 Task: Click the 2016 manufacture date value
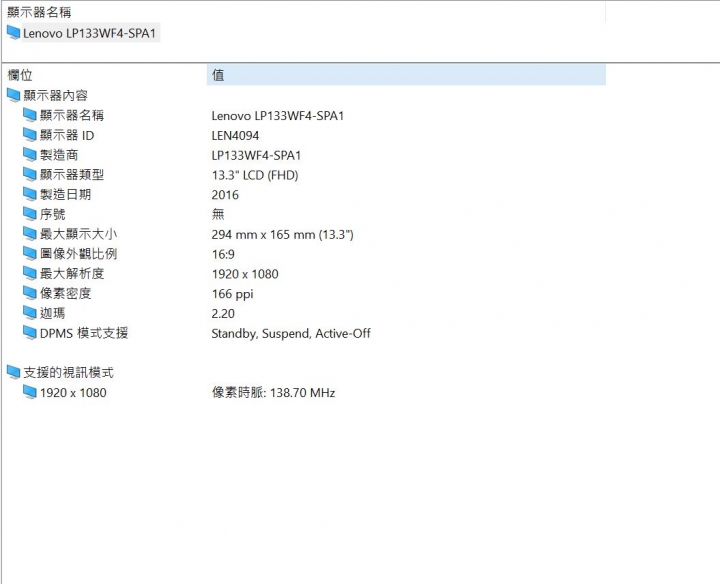[x=225, y=195]
